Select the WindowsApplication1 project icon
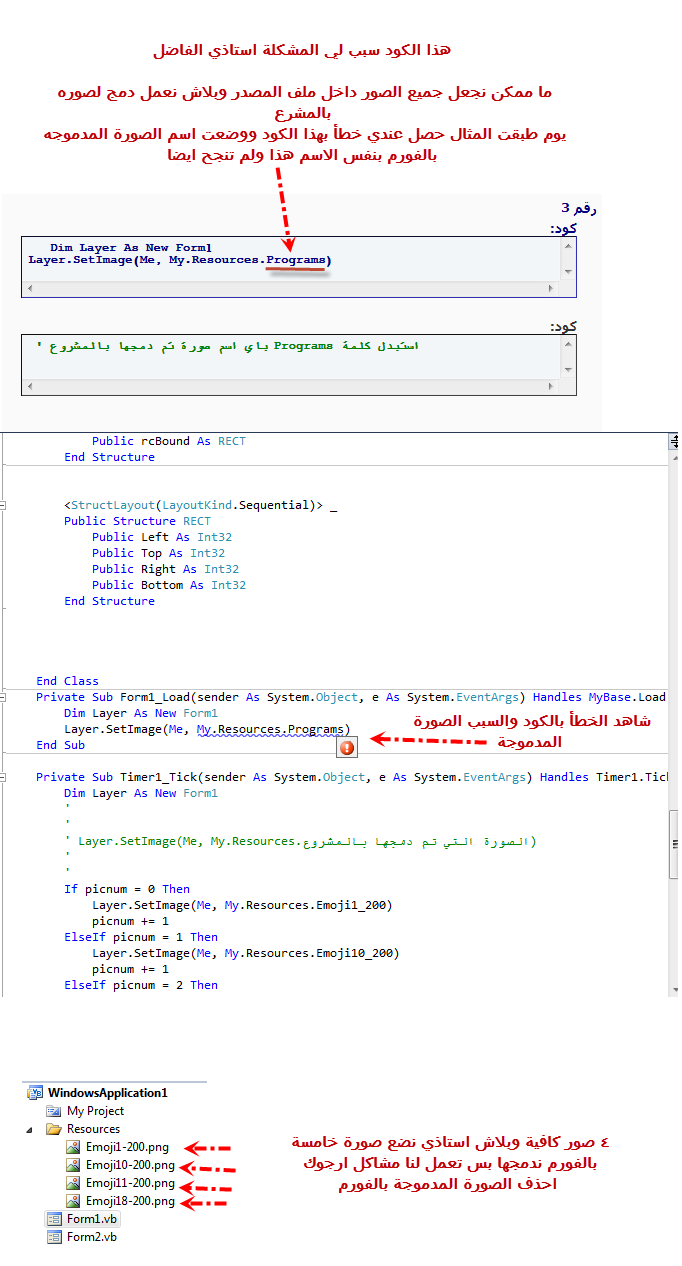682x1266 pixels. click(x=36, y=1093)
